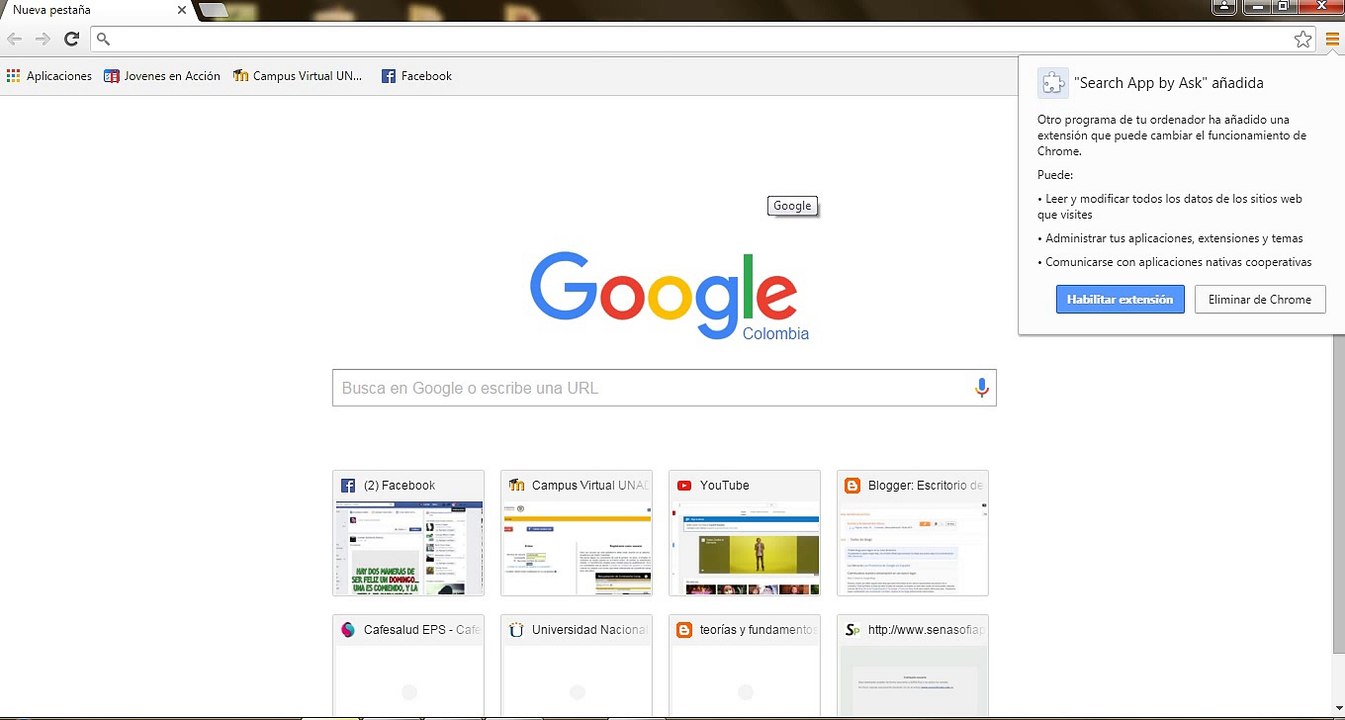Bookmark this page with the star icon
The width and height of the screenshot is (1345, 720).
pos(1303,39)
